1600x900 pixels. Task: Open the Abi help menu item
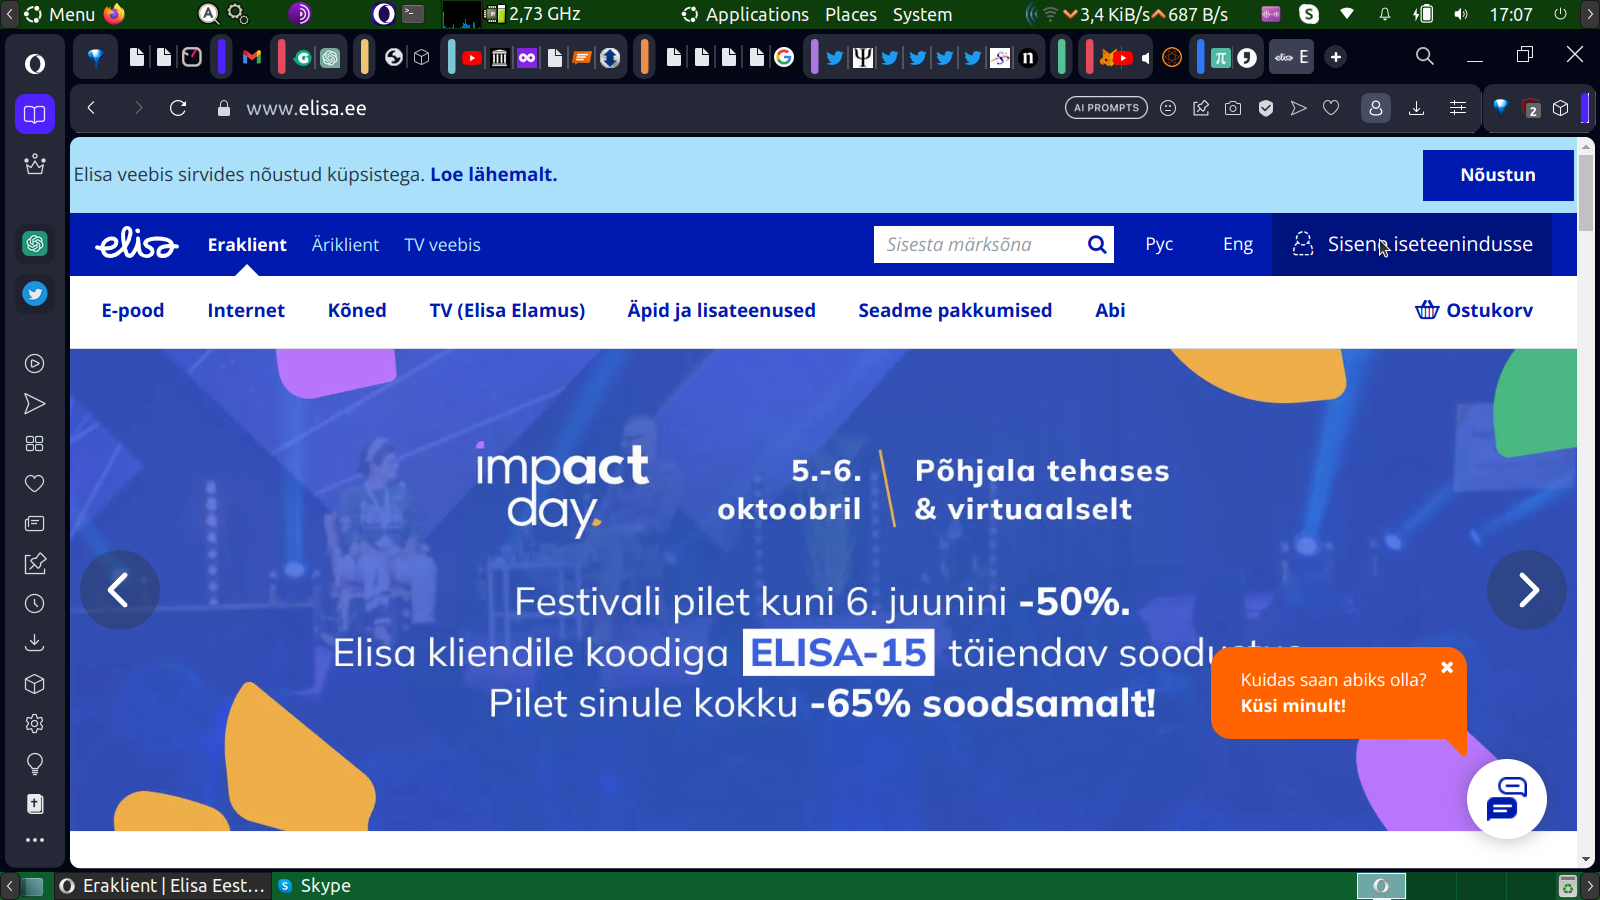pyautogui.click(x=1110, y=311)
